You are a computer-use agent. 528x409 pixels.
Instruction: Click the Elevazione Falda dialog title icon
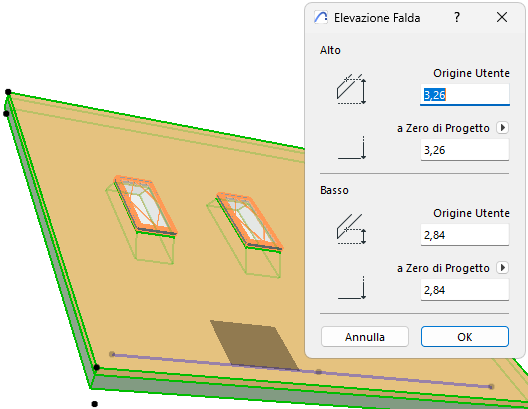point(321,17)
